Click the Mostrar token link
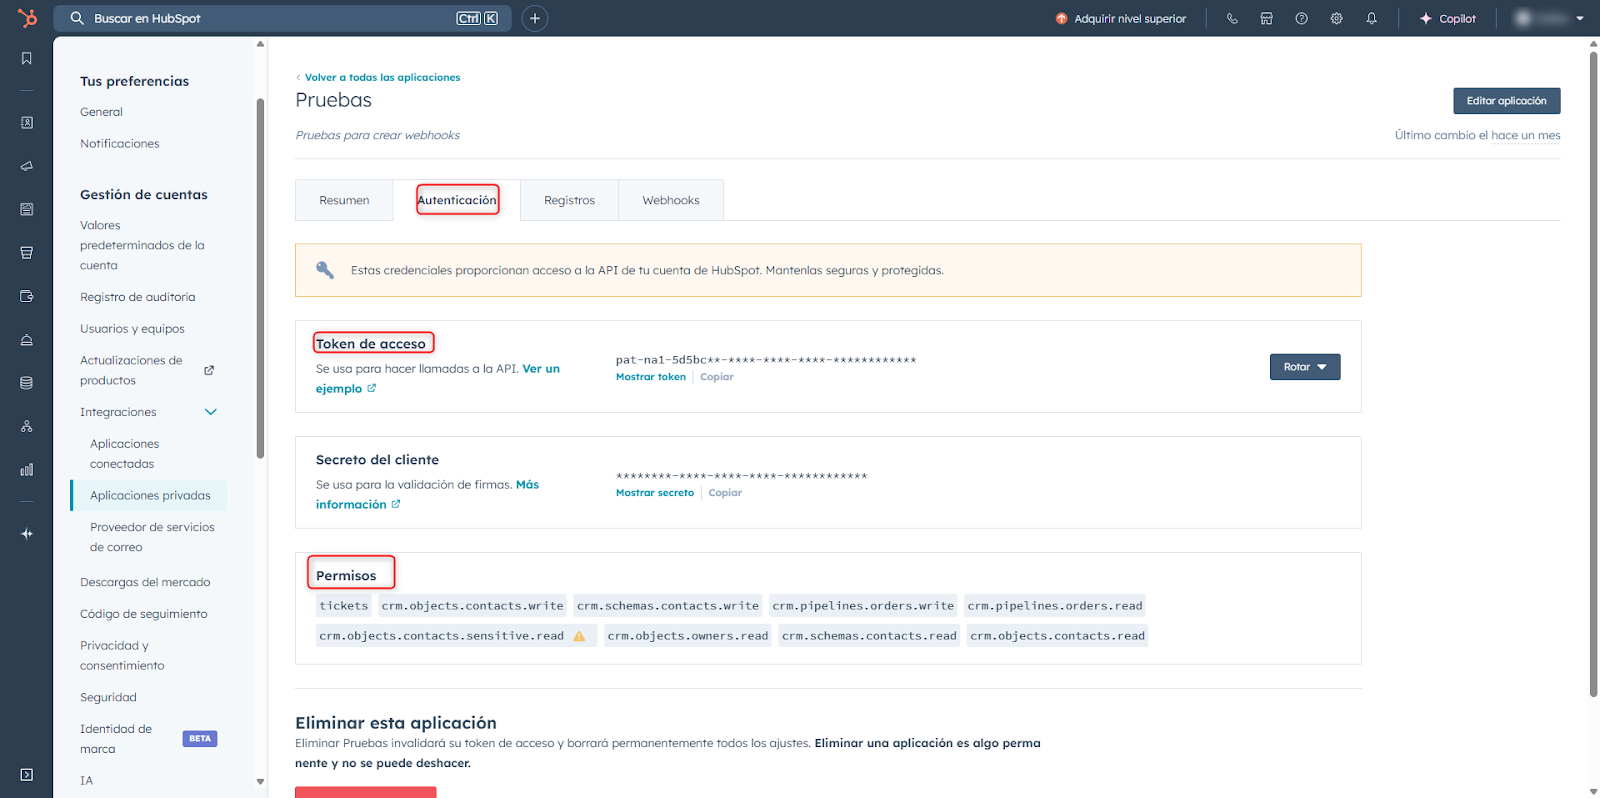 point(650,377)
